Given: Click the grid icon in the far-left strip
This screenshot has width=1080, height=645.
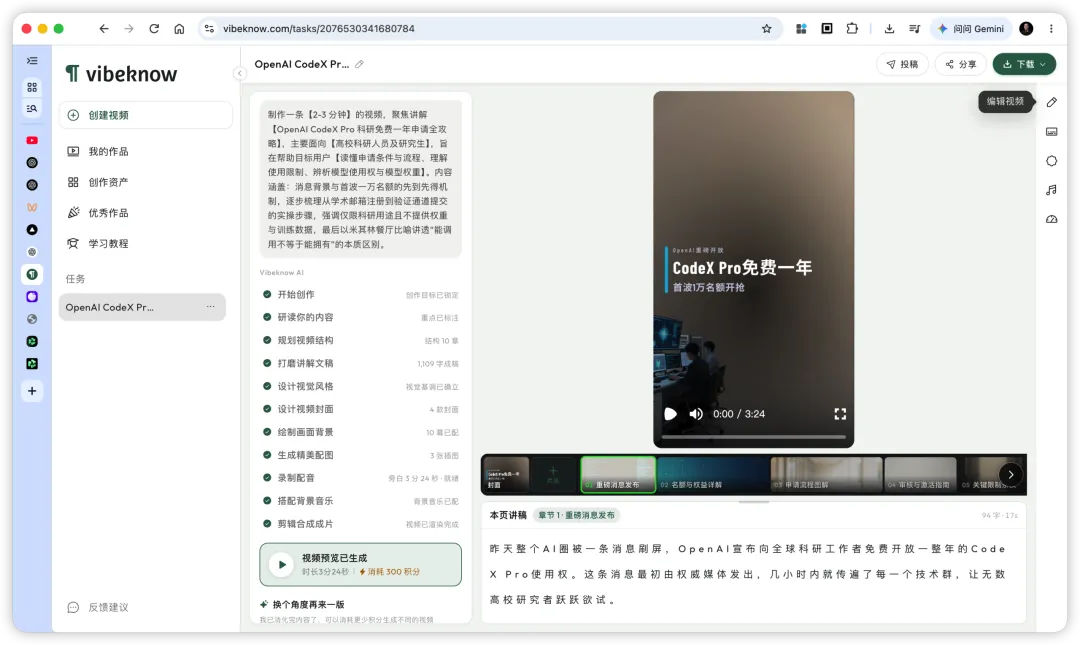Looking at the screenshot, I should coord(32,88).
